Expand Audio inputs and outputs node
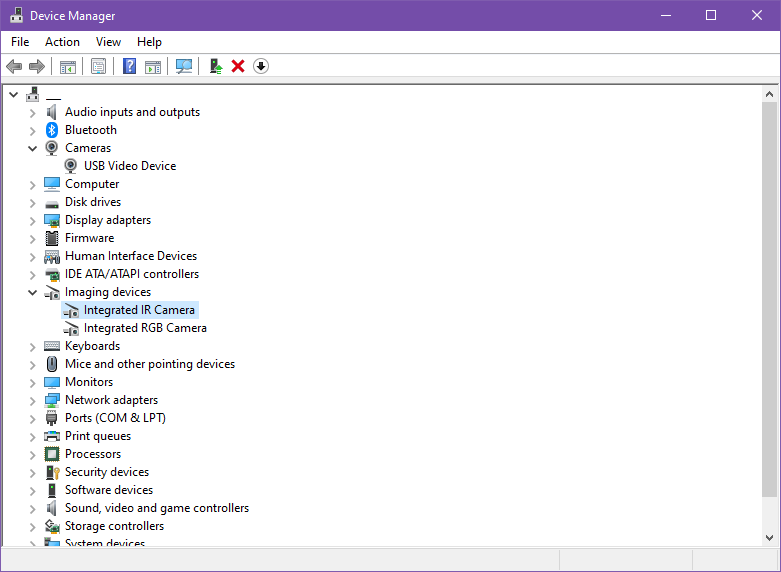Image resolution: width=781 pixels, height=572 pixels. 32,113
